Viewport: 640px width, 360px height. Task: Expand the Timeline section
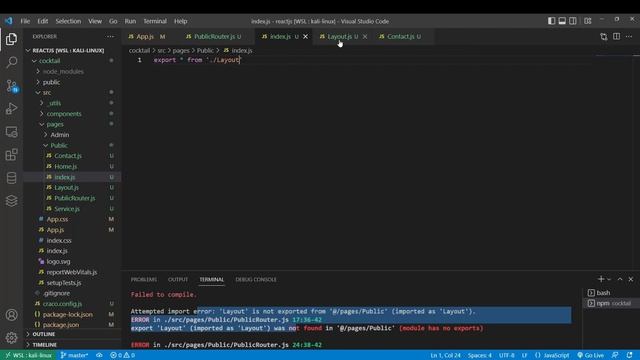tap(44, 344)
